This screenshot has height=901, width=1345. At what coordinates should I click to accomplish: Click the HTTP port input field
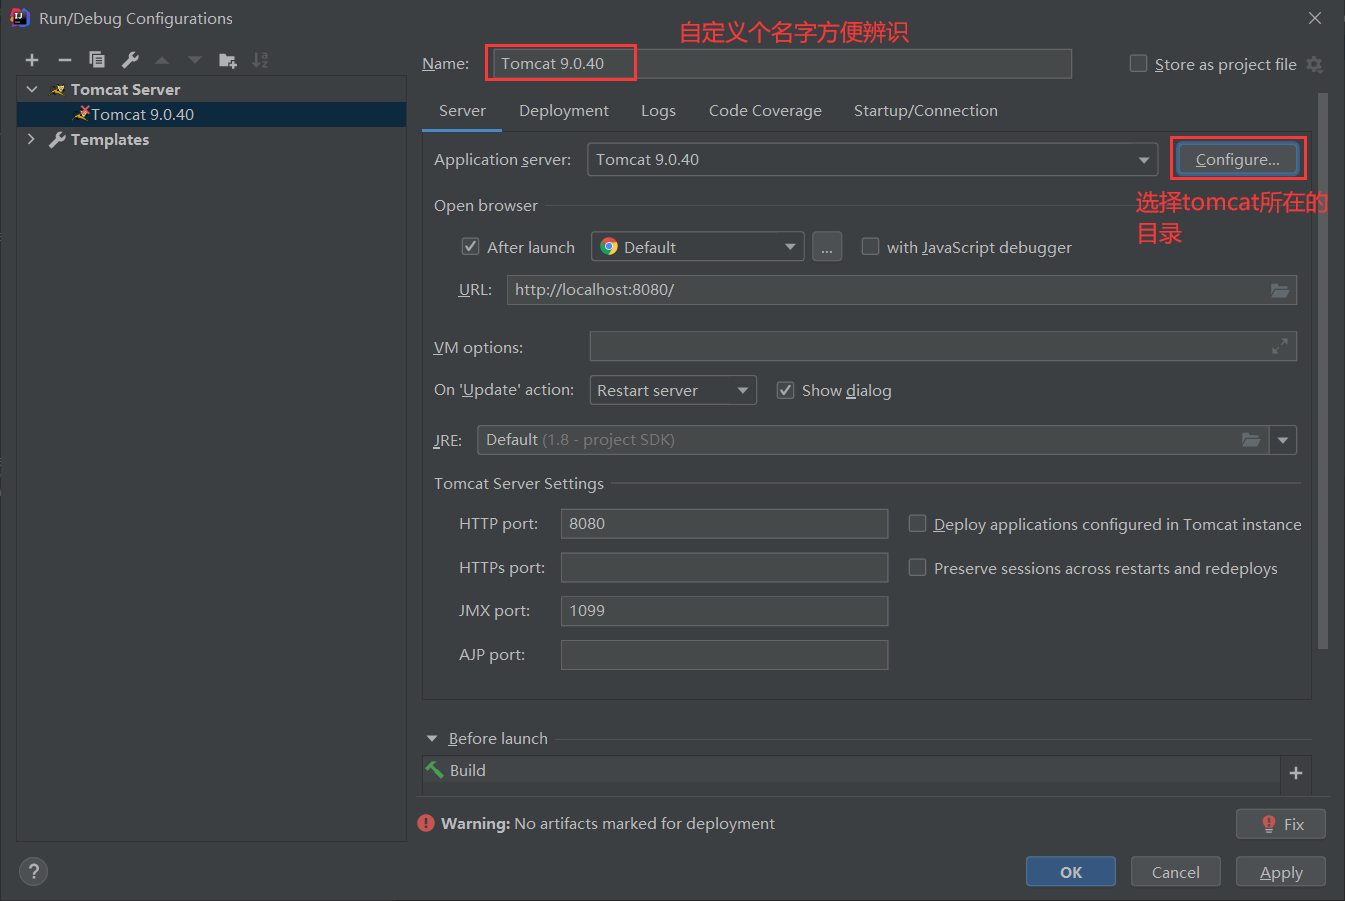[x=724, y=524]
